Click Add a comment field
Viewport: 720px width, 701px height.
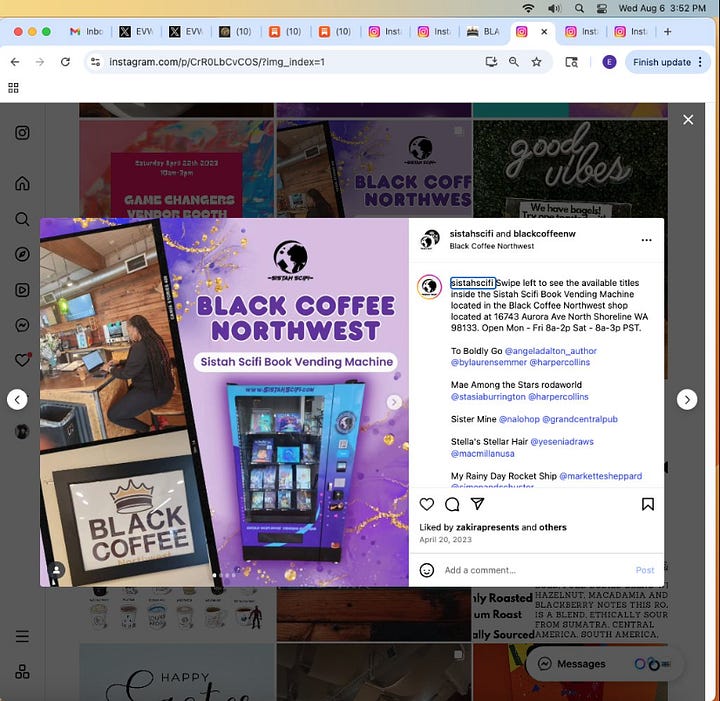[x=535, y=570]
